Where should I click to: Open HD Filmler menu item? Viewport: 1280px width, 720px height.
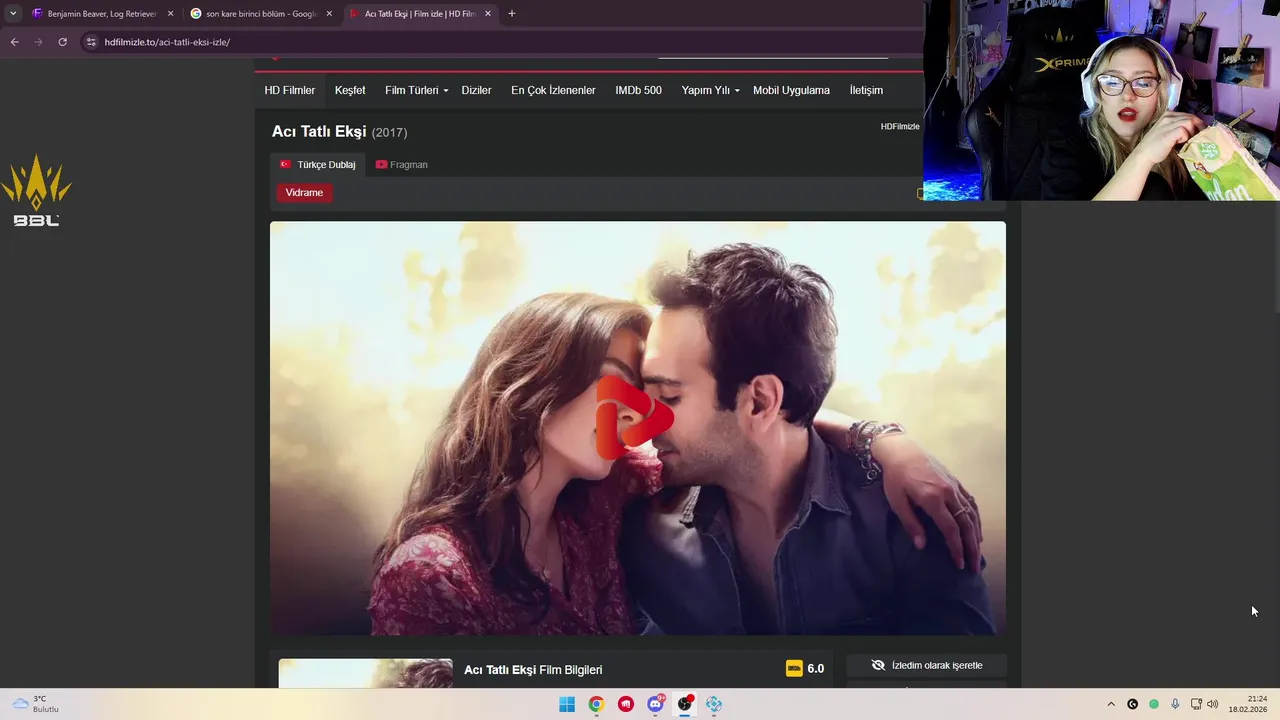coord(289,90)
